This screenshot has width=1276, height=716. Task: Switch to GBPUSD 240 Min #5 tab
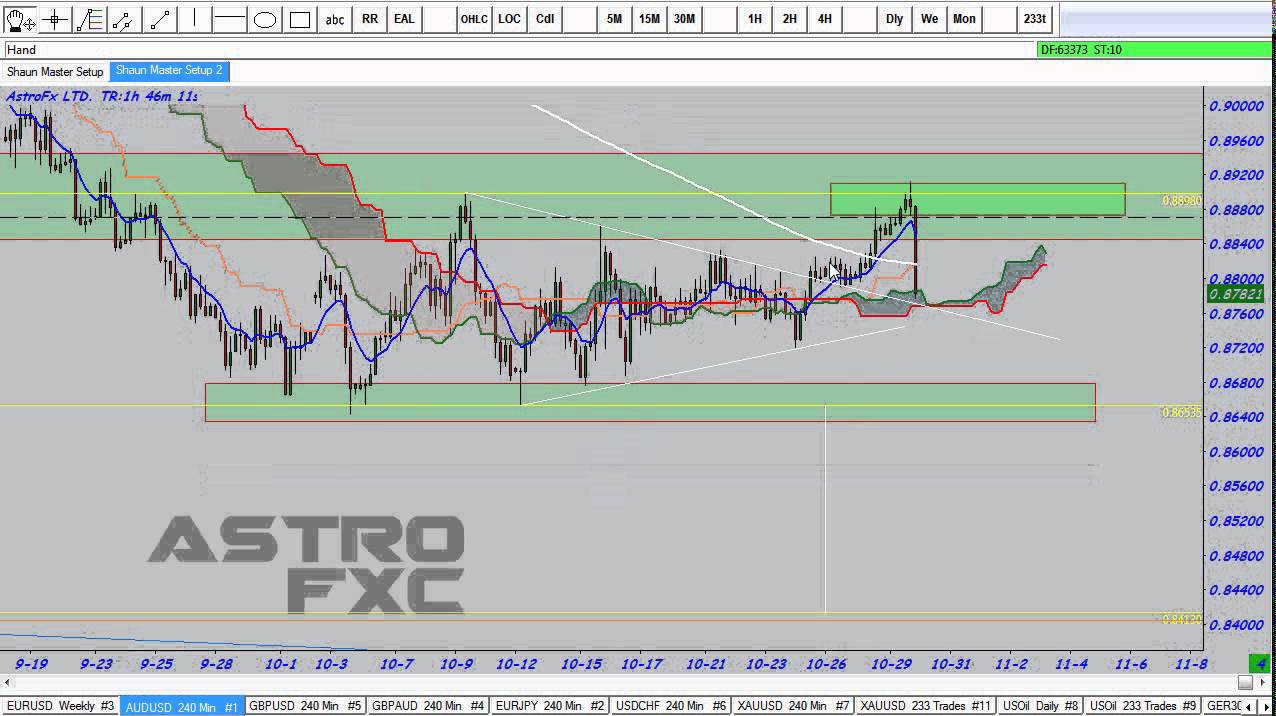pyautogui.click(x=305, y=706)
